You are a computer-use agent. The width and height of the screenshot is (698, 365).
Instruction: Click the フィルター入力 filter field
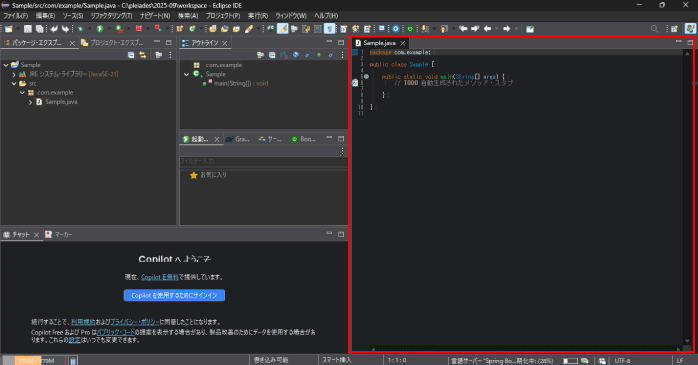click(x=263, y=161)
